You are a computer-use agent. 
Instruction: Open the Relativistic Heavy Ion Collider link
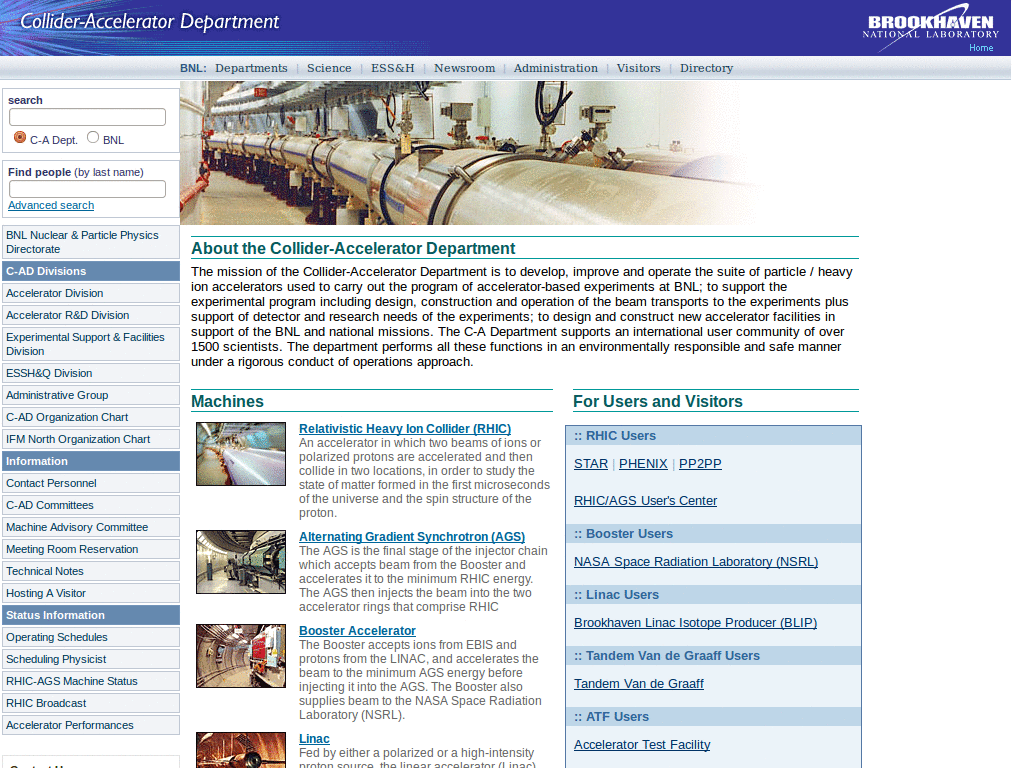[x=405, y=428]
